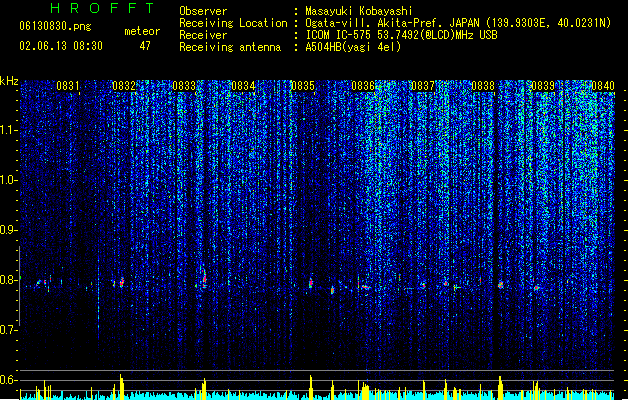Screen dimensions: 629x400
Task: Click the 0.9 kHz axis label
Action: [x=9, y=230]
